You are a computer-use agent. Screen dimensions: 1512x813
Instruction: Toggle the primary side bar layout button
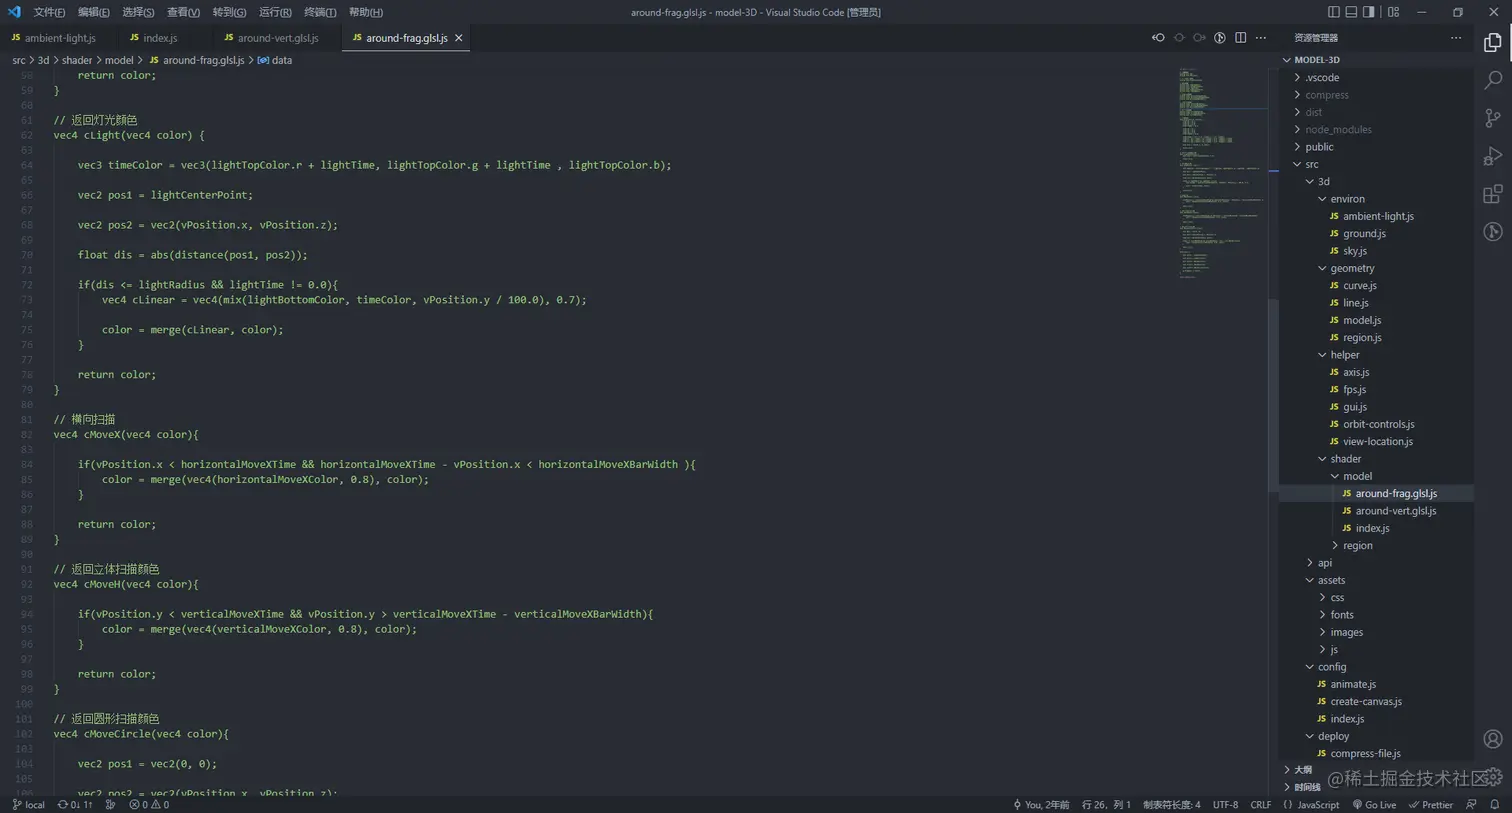[1333, 12]
